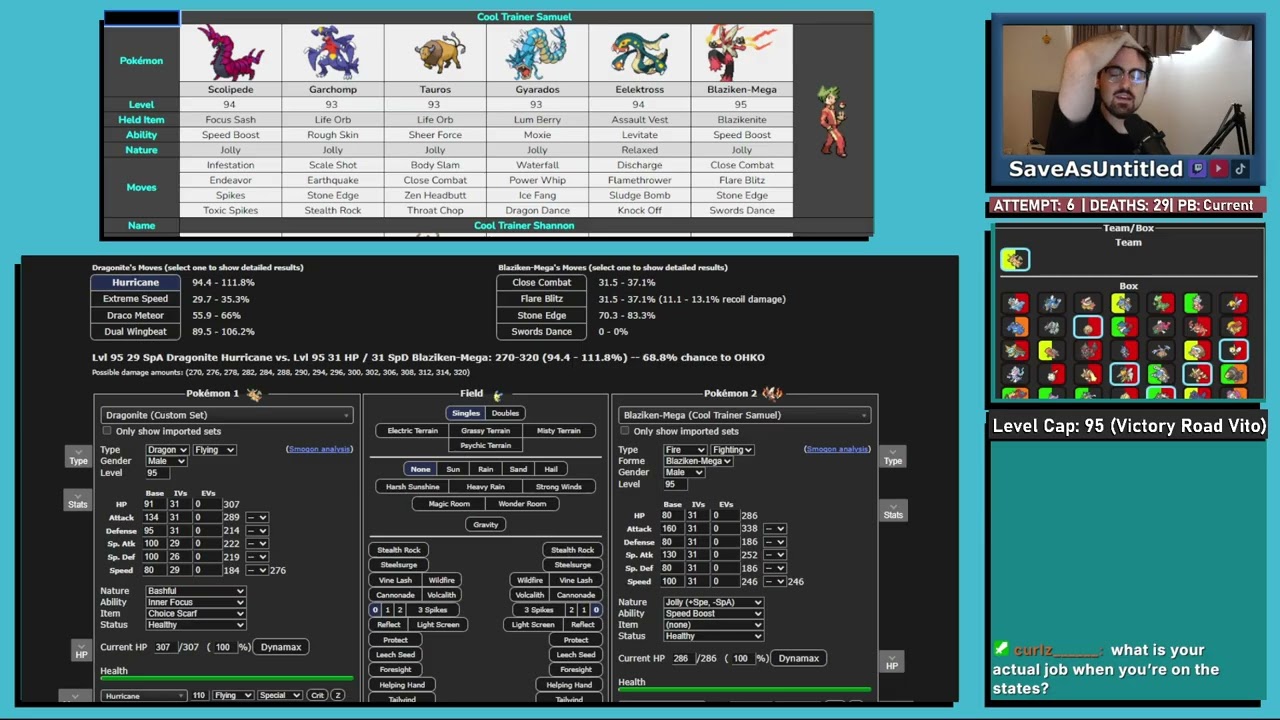Click Dragonite's Level input field
Image resolution: width=1280 pixels, height=720 pixels.
point(159,473)
